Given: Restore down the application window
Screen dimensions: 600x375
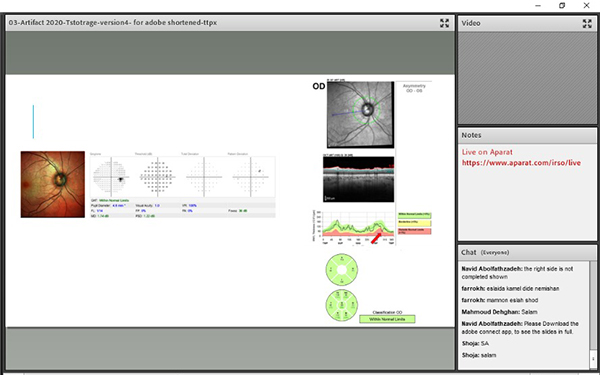Looking at the screenshot, I should [562, 5].
